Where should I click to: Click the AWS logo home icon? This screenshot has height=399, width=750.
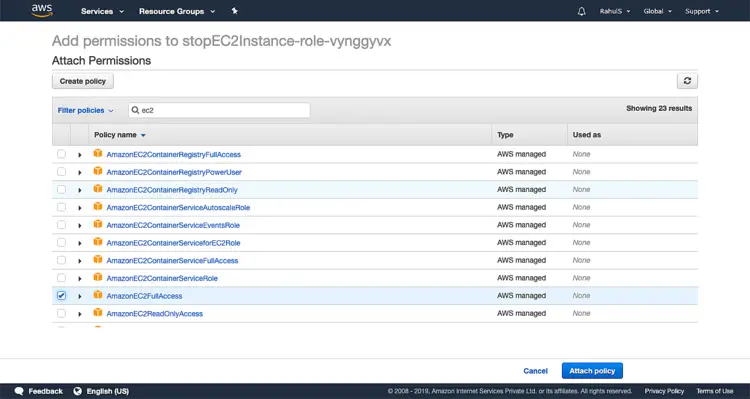coord(42,11)
